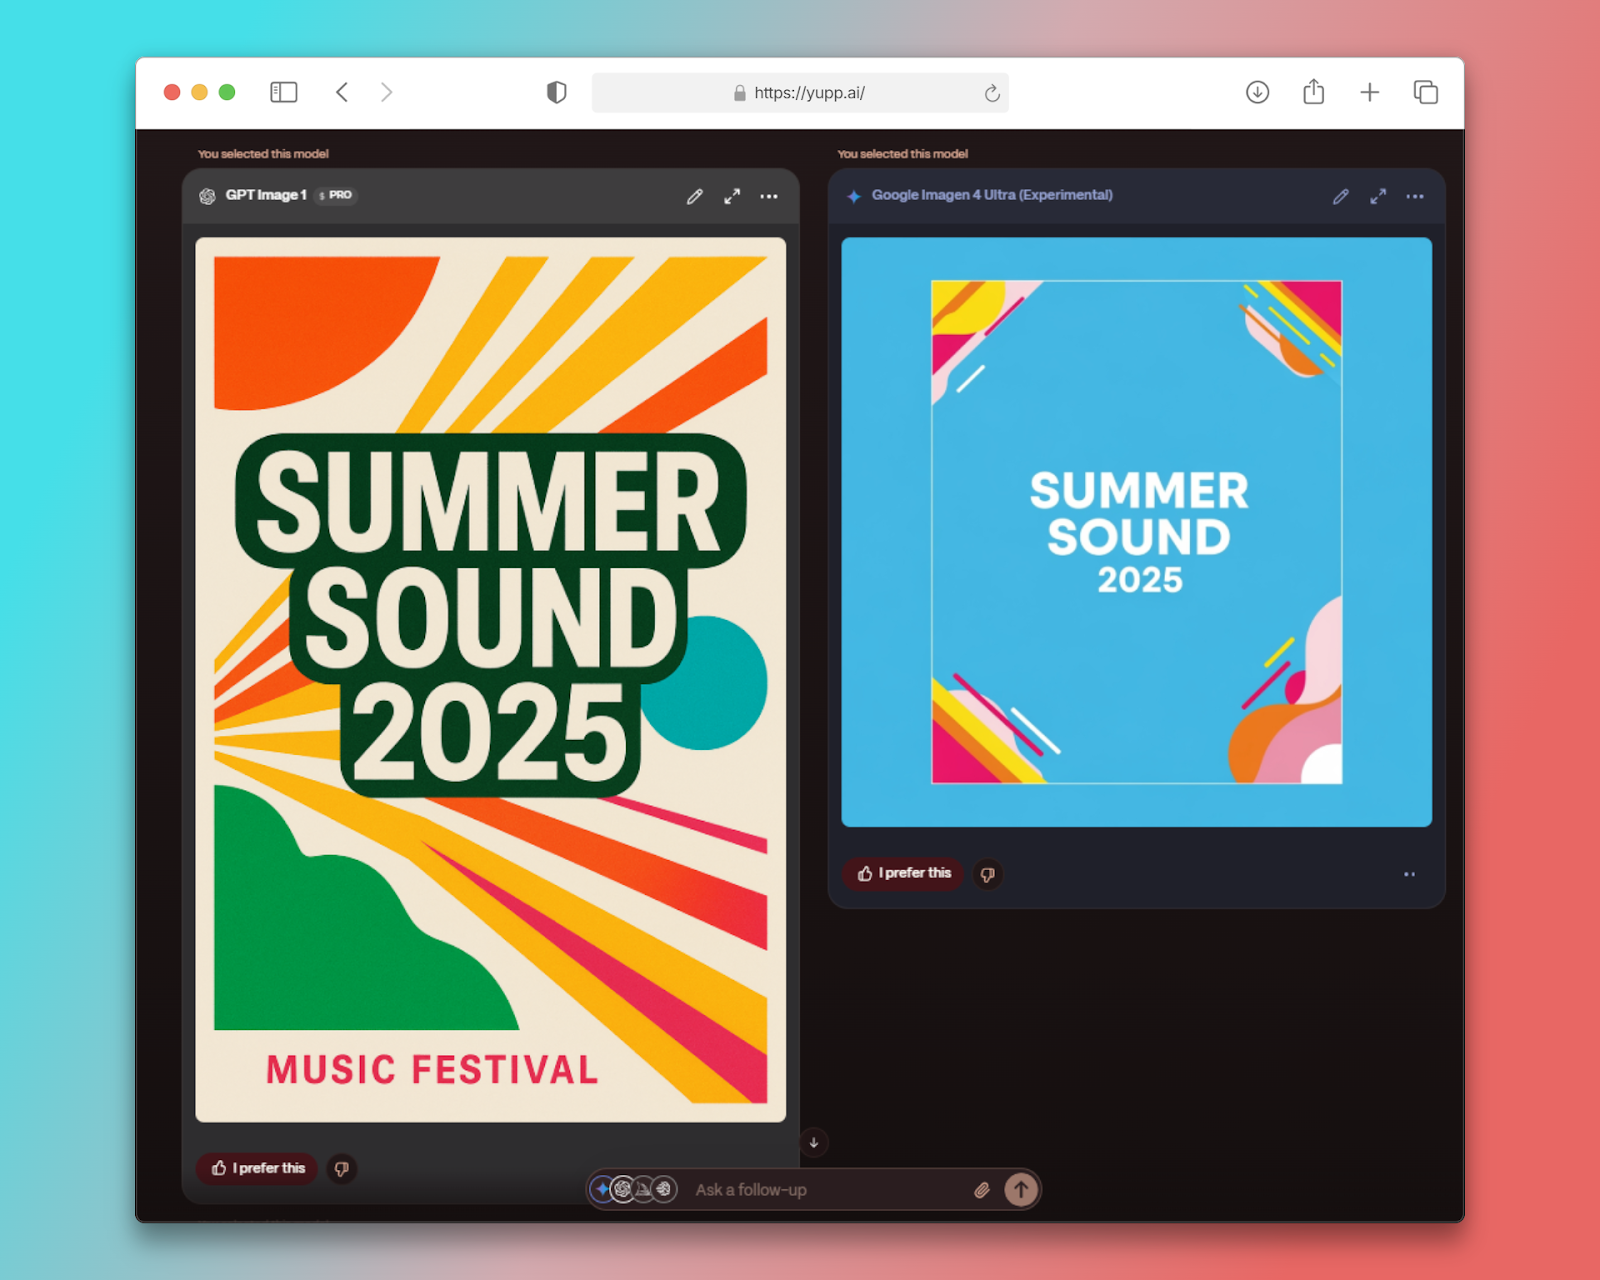This screenshot has height=1280, width=1600.
Task: Click 'You selected this model' above Google Imagen 4
Action: tap(903, 154)
